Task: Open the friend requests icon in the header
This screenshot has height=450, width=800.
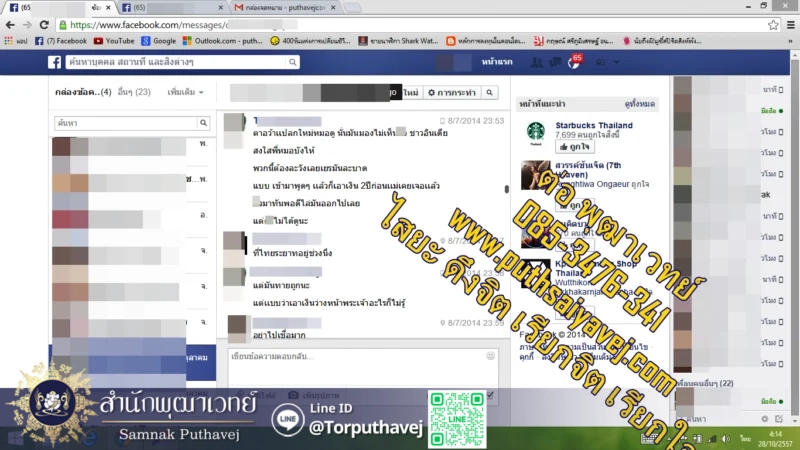Action: coord(536,62)
